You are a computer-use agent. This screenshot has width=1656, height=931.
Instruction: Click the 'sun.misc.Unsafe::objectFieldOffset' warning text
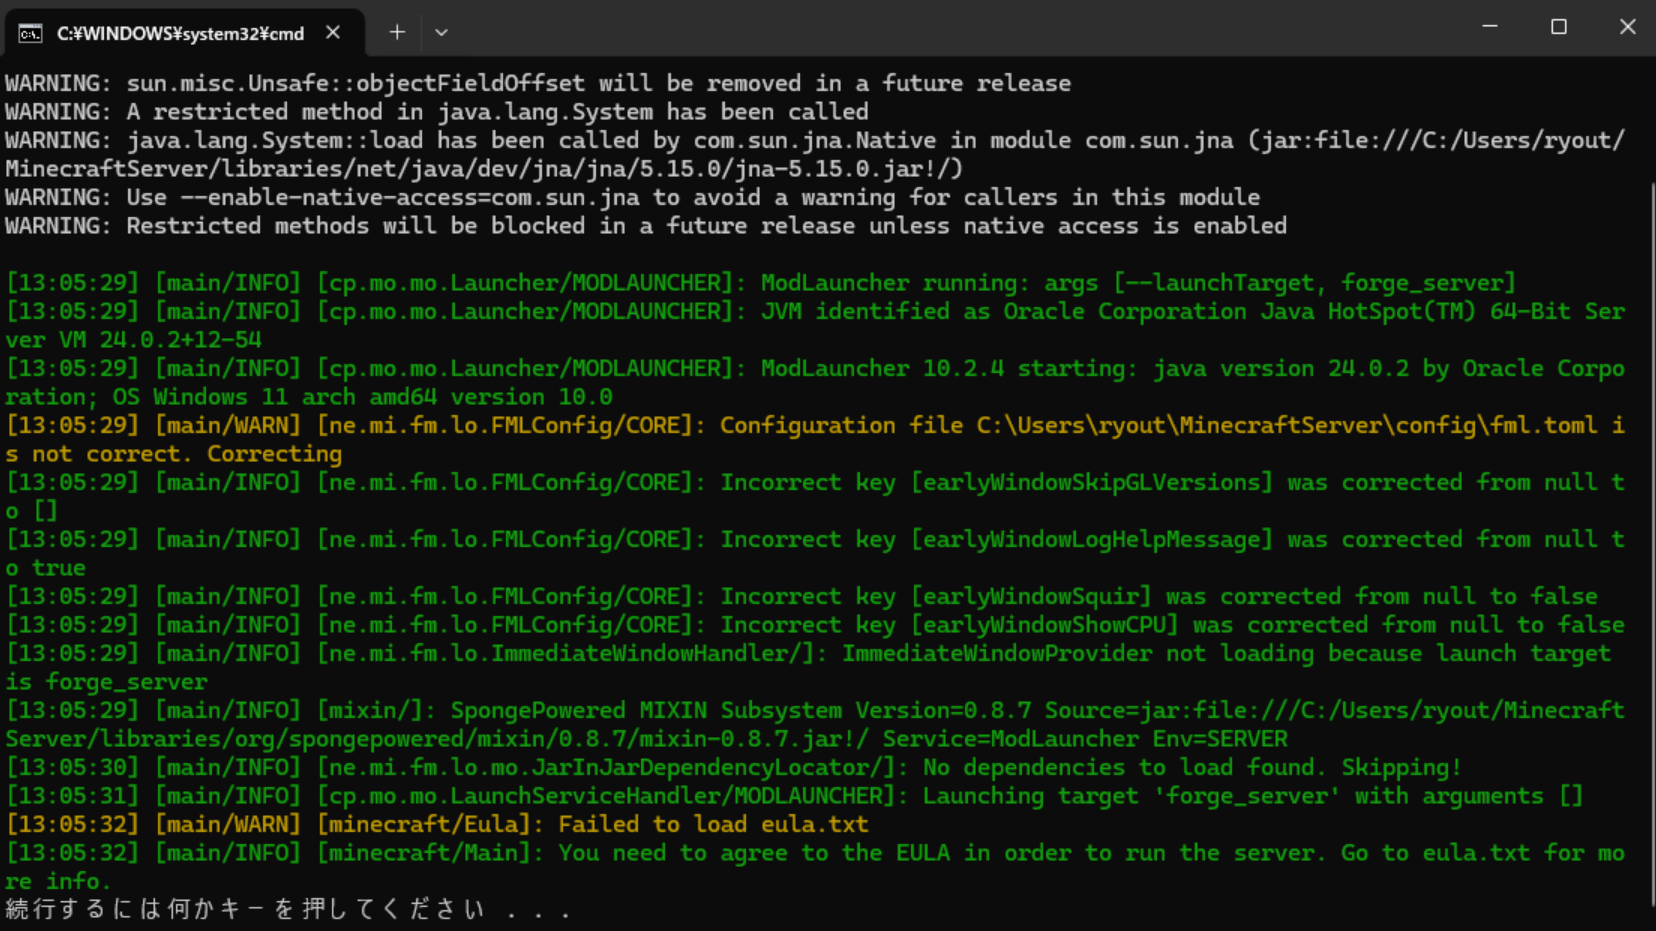coord(355,84)
